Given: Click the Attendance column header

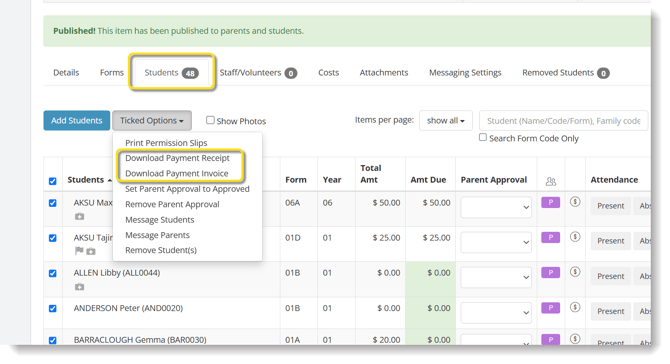Looking at the screenshot, I should (x=614, y=180).
